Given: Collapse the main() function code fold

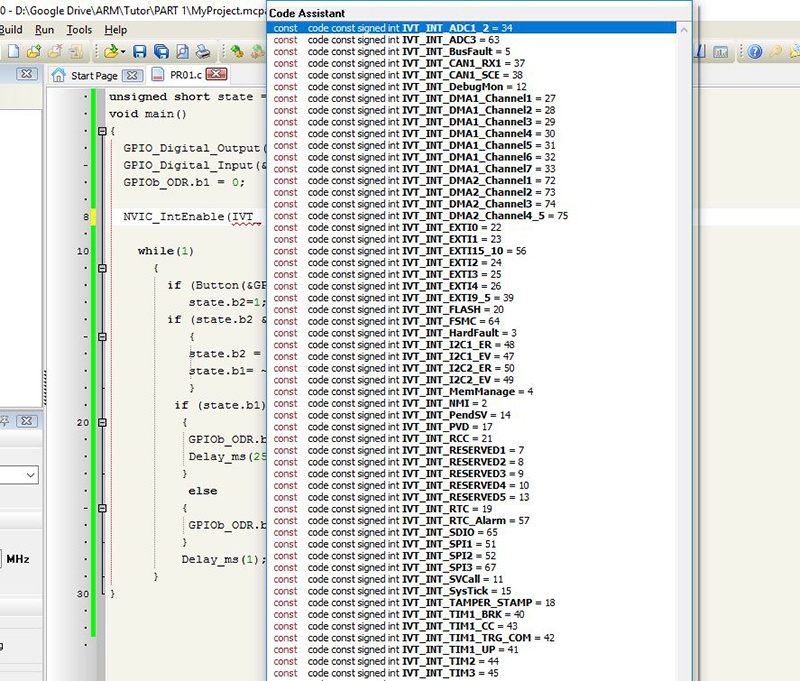Looking at the screenshot, I should tap(102, 131).
